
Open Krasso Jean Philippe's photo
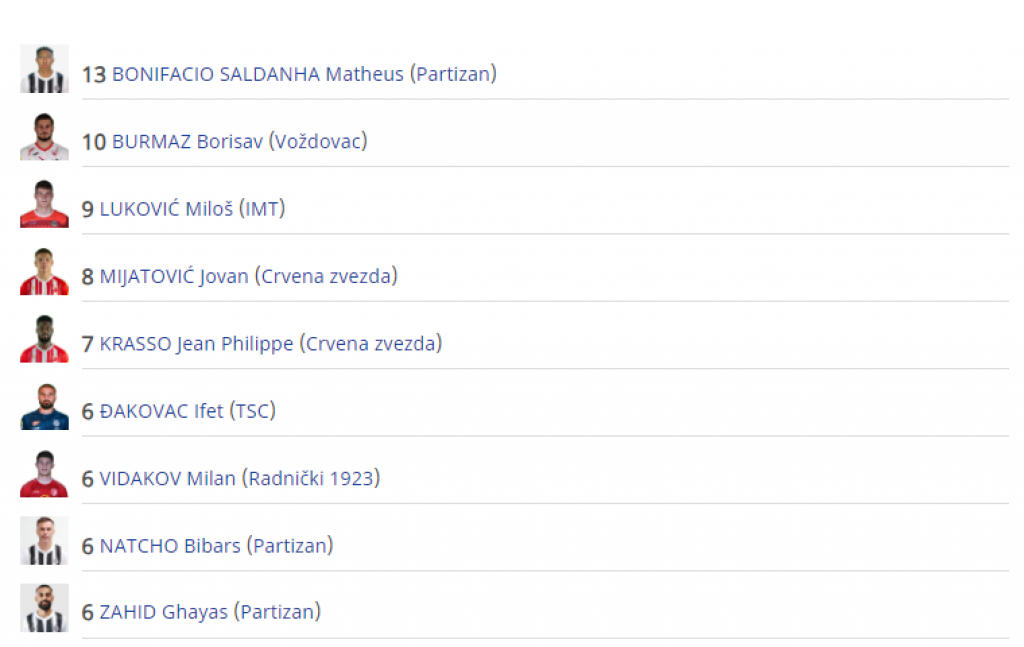[x=44, y=339]
